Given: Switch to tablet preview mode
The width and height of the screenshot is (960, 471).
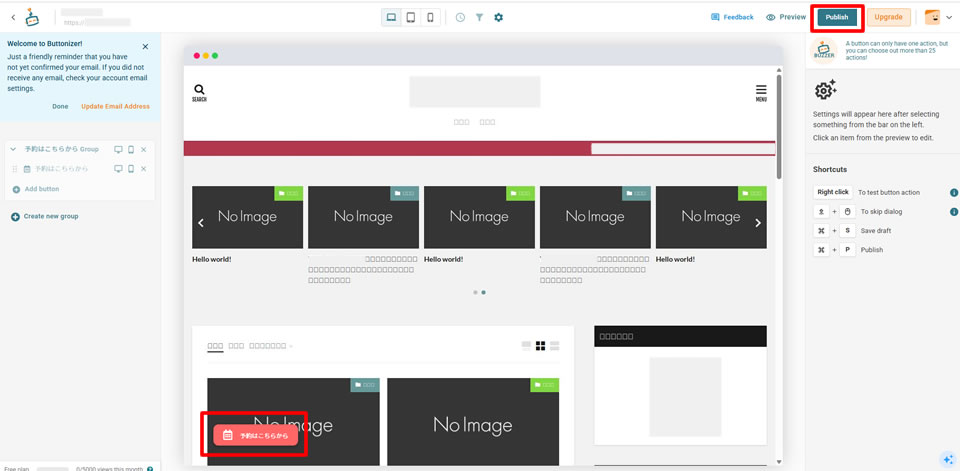Looking at the screenshot, I should point(411,17).
